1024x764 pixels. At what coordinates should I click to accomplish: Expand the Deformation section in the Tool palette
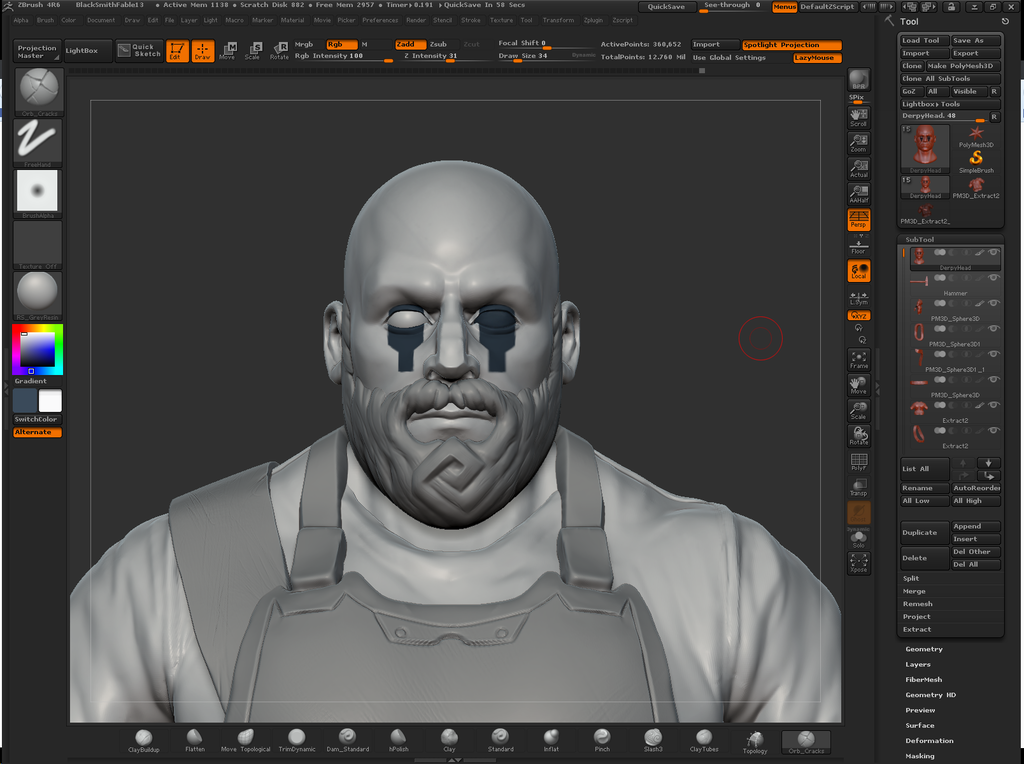pyautogui.click(x=930, y=740)
